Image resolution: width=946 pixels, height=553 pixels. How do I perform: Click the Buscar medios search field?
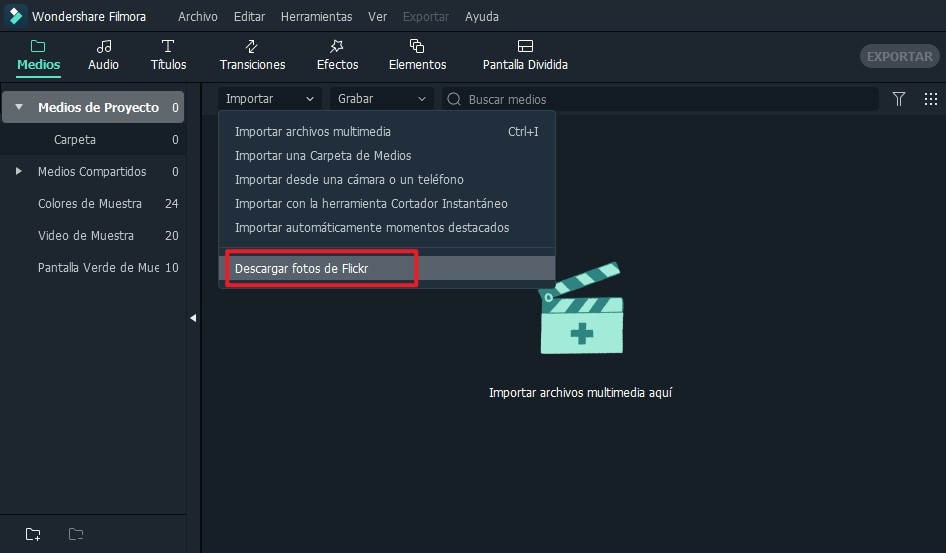pos(660,99)
